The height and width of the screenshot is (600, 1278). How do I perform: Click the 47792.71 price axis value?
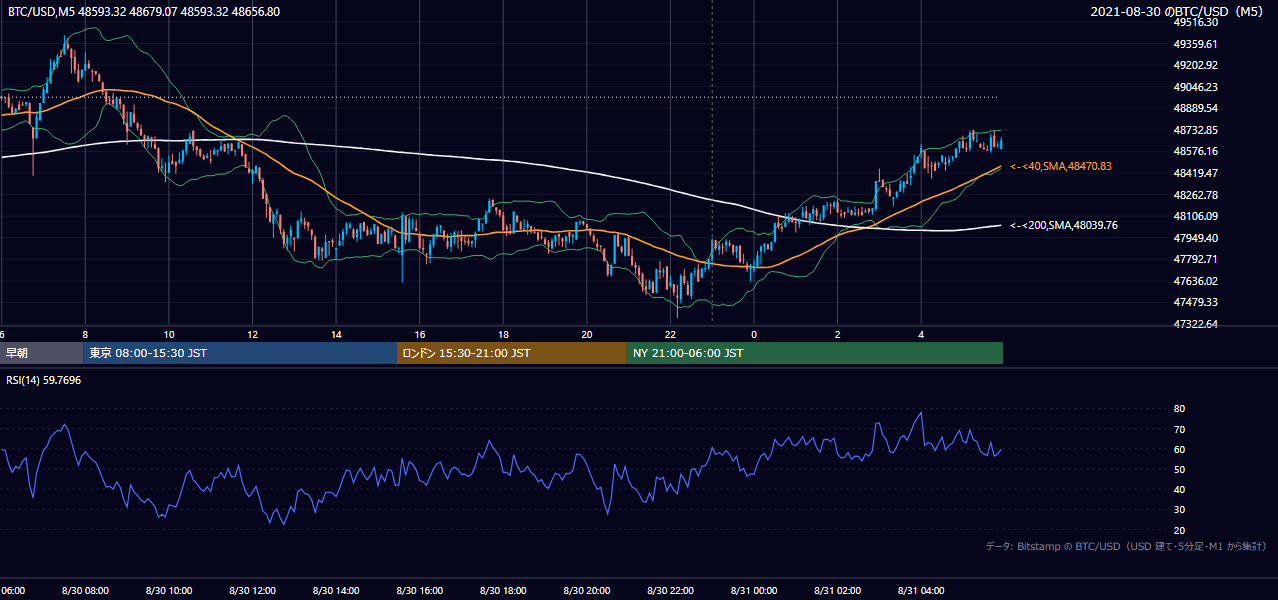tap(1195, 259)
